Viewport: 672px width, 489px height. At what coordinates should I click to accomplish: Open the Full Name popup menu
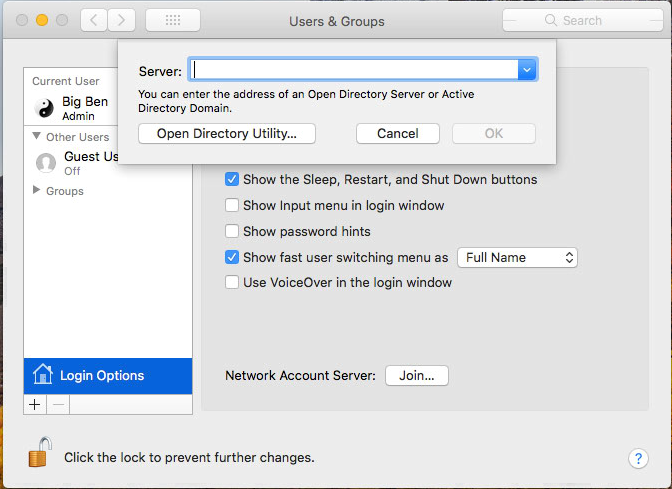517,258
